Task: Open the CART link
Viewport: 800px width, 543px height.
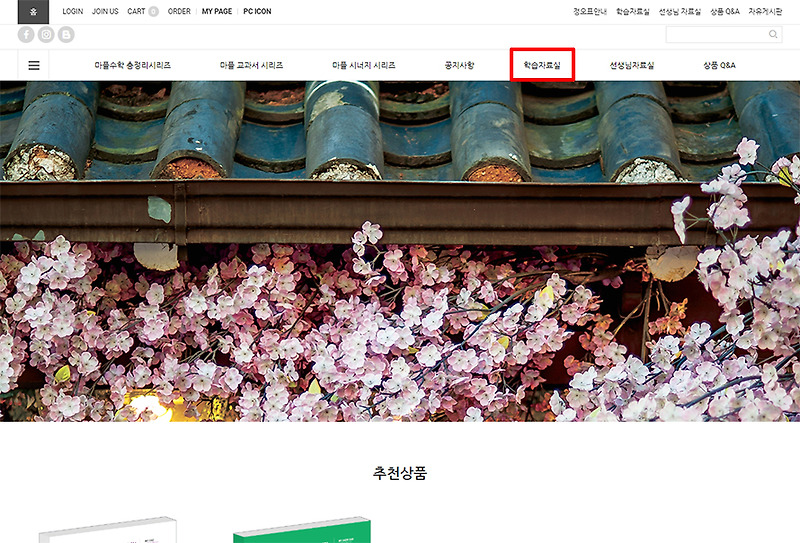Action: click(x=136, y=11)
